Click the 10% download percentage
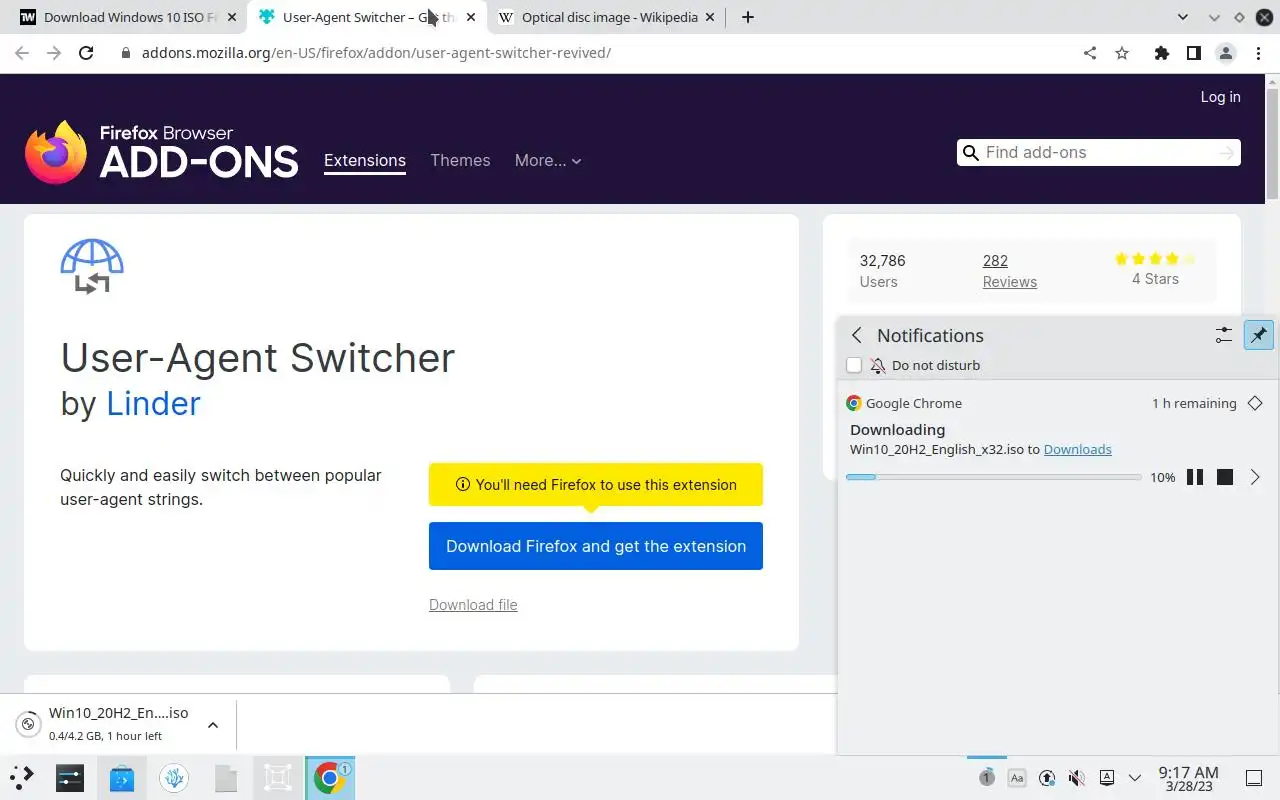This screenshot has width=1280, height=800. pyautogui.click(x=1162, y=478)
